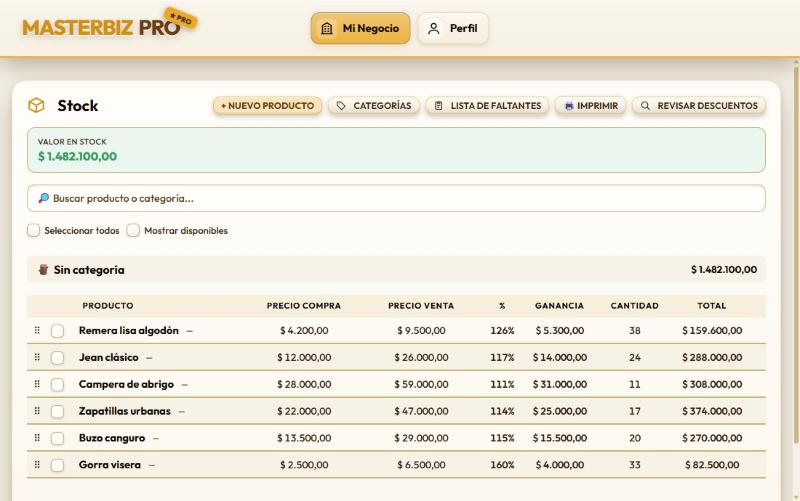Click the product name Remera lisa algodón
The width and height of the screenshot is (800, 501).
[x=129, y=331]
